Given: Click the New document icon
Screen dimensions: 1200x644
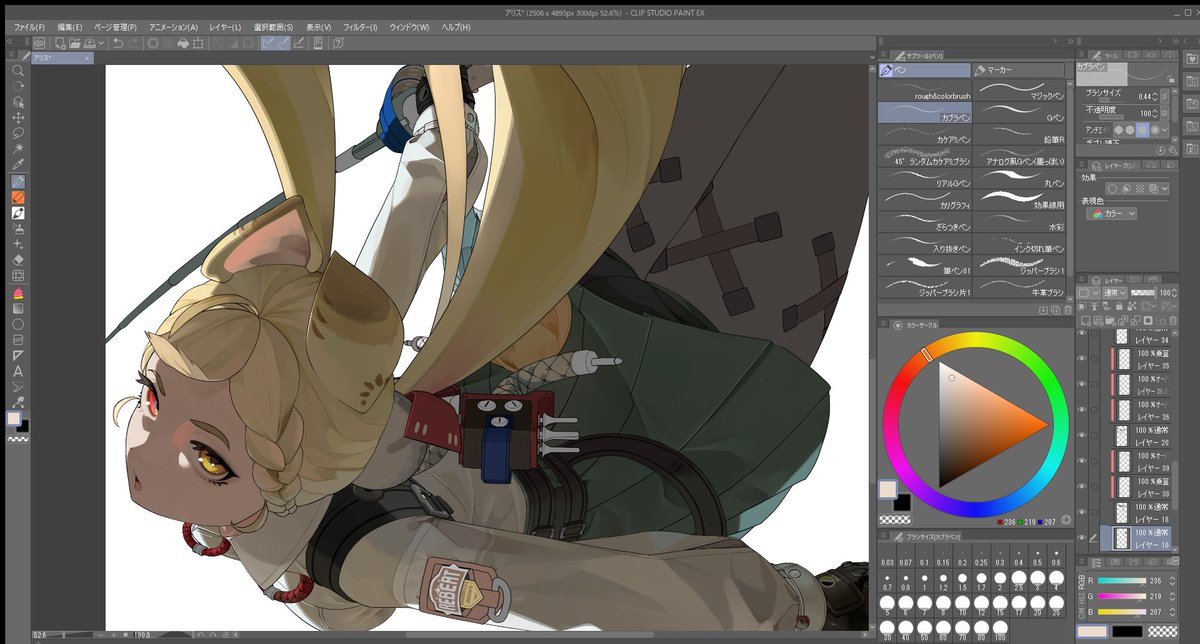Looking at the screenshot, I should (60, 43).
